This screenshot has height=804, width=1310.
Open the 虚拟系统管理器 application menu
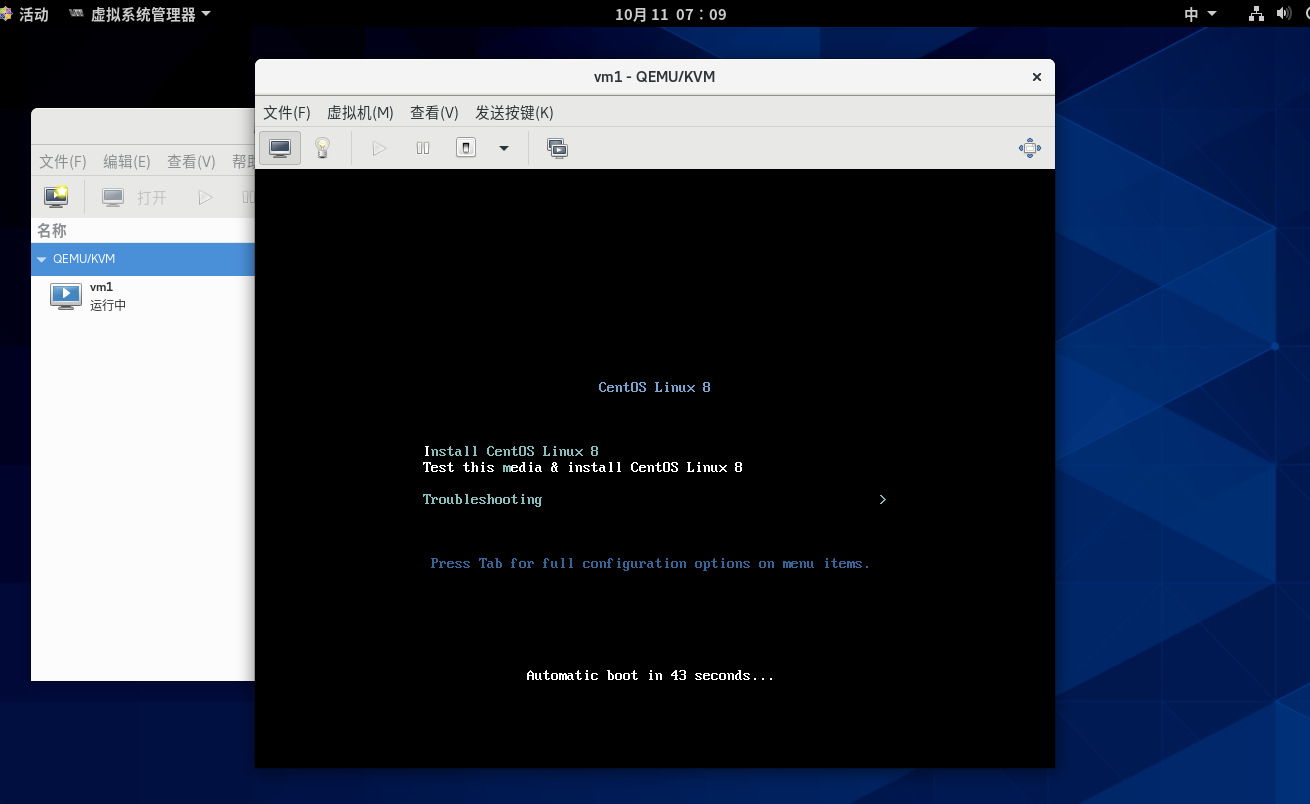click(140, 14)
